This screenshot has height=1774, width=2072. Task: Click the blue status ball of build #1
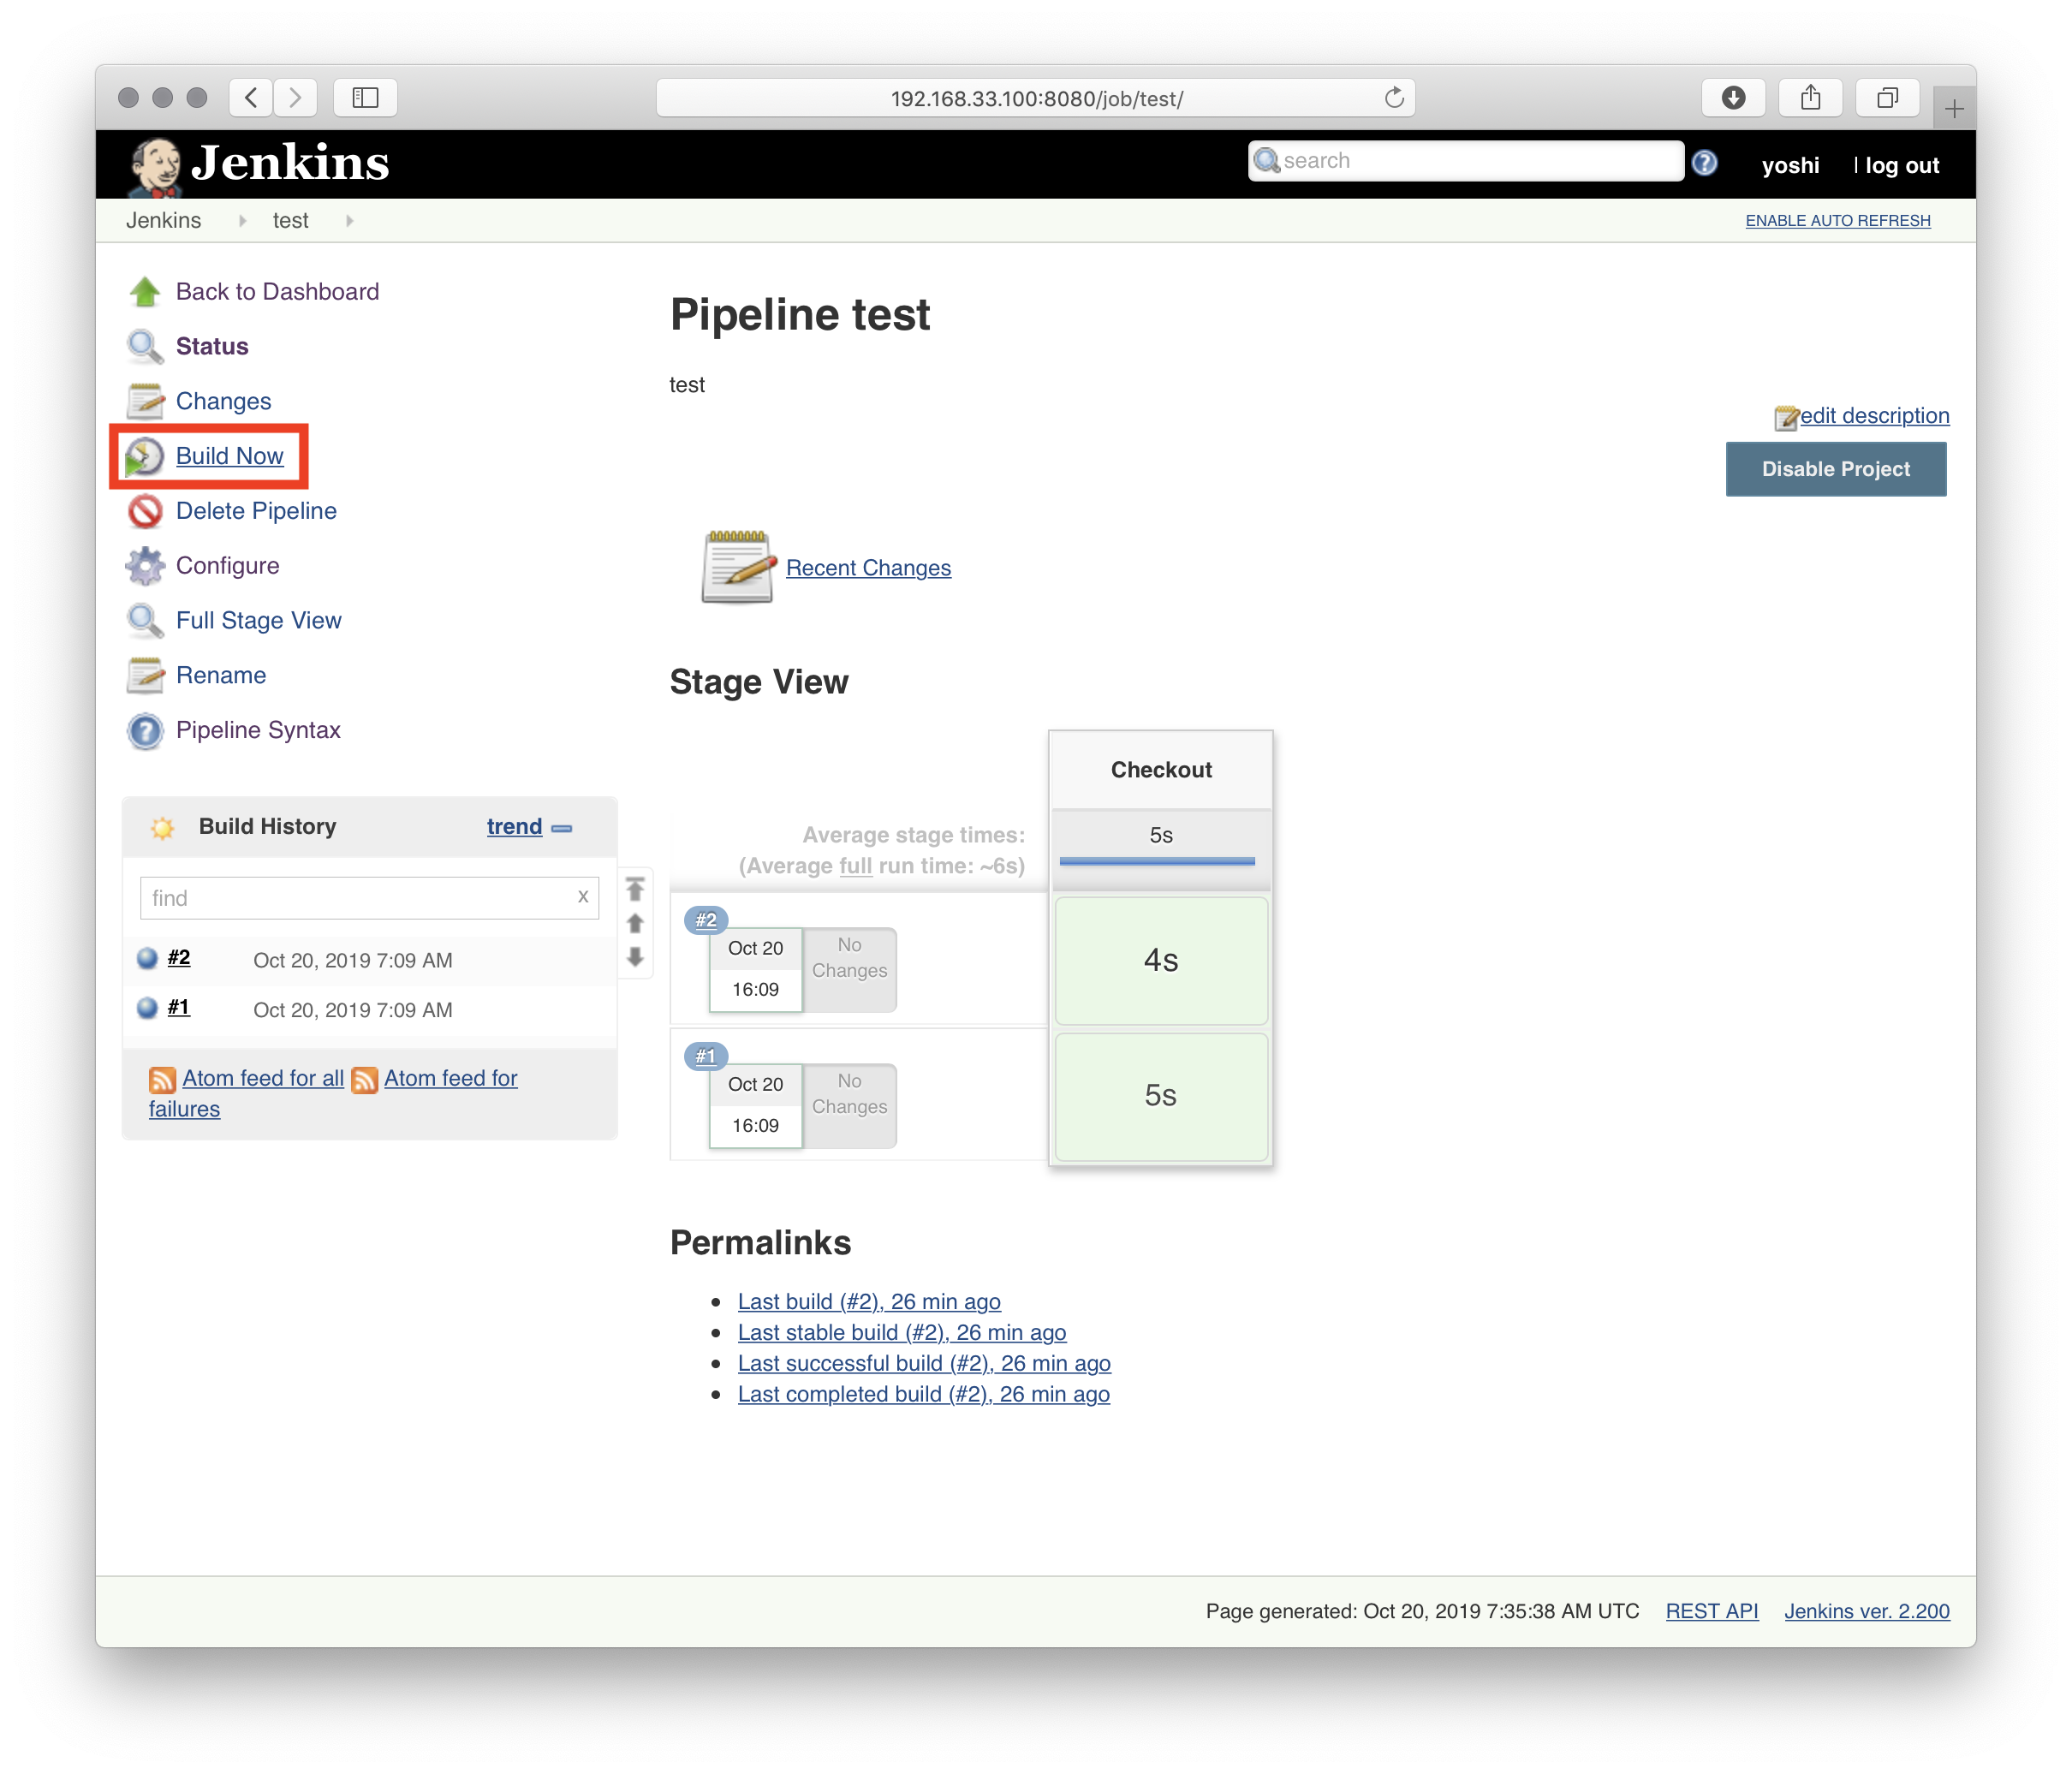(x=147, y=1007)
